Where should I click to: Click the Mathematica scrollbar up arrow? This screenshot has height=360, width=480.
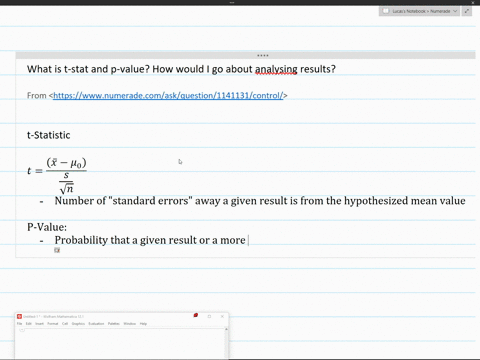(x=226, y=329)
